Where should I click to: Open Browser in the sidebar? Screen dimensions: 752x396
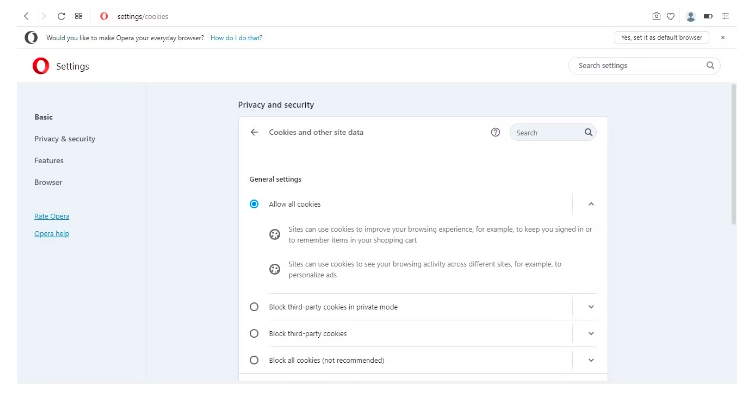click(48, 182)
